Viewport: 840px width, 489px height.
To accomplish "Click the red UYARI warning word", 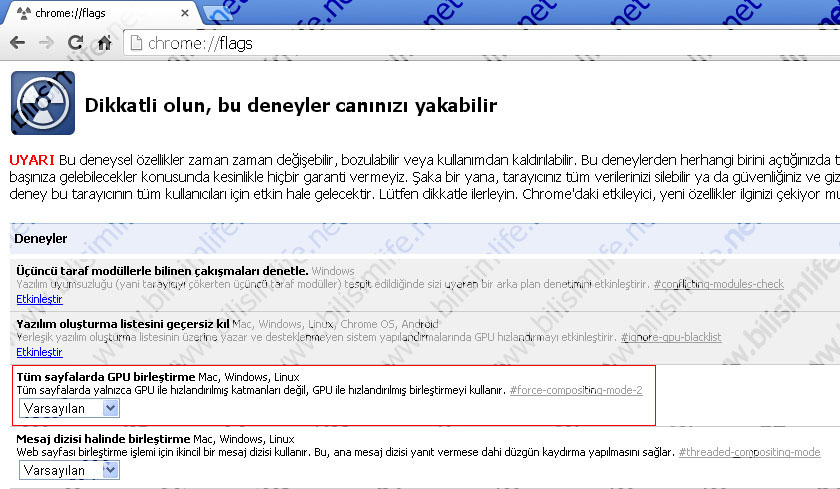I will coord(32,160).
